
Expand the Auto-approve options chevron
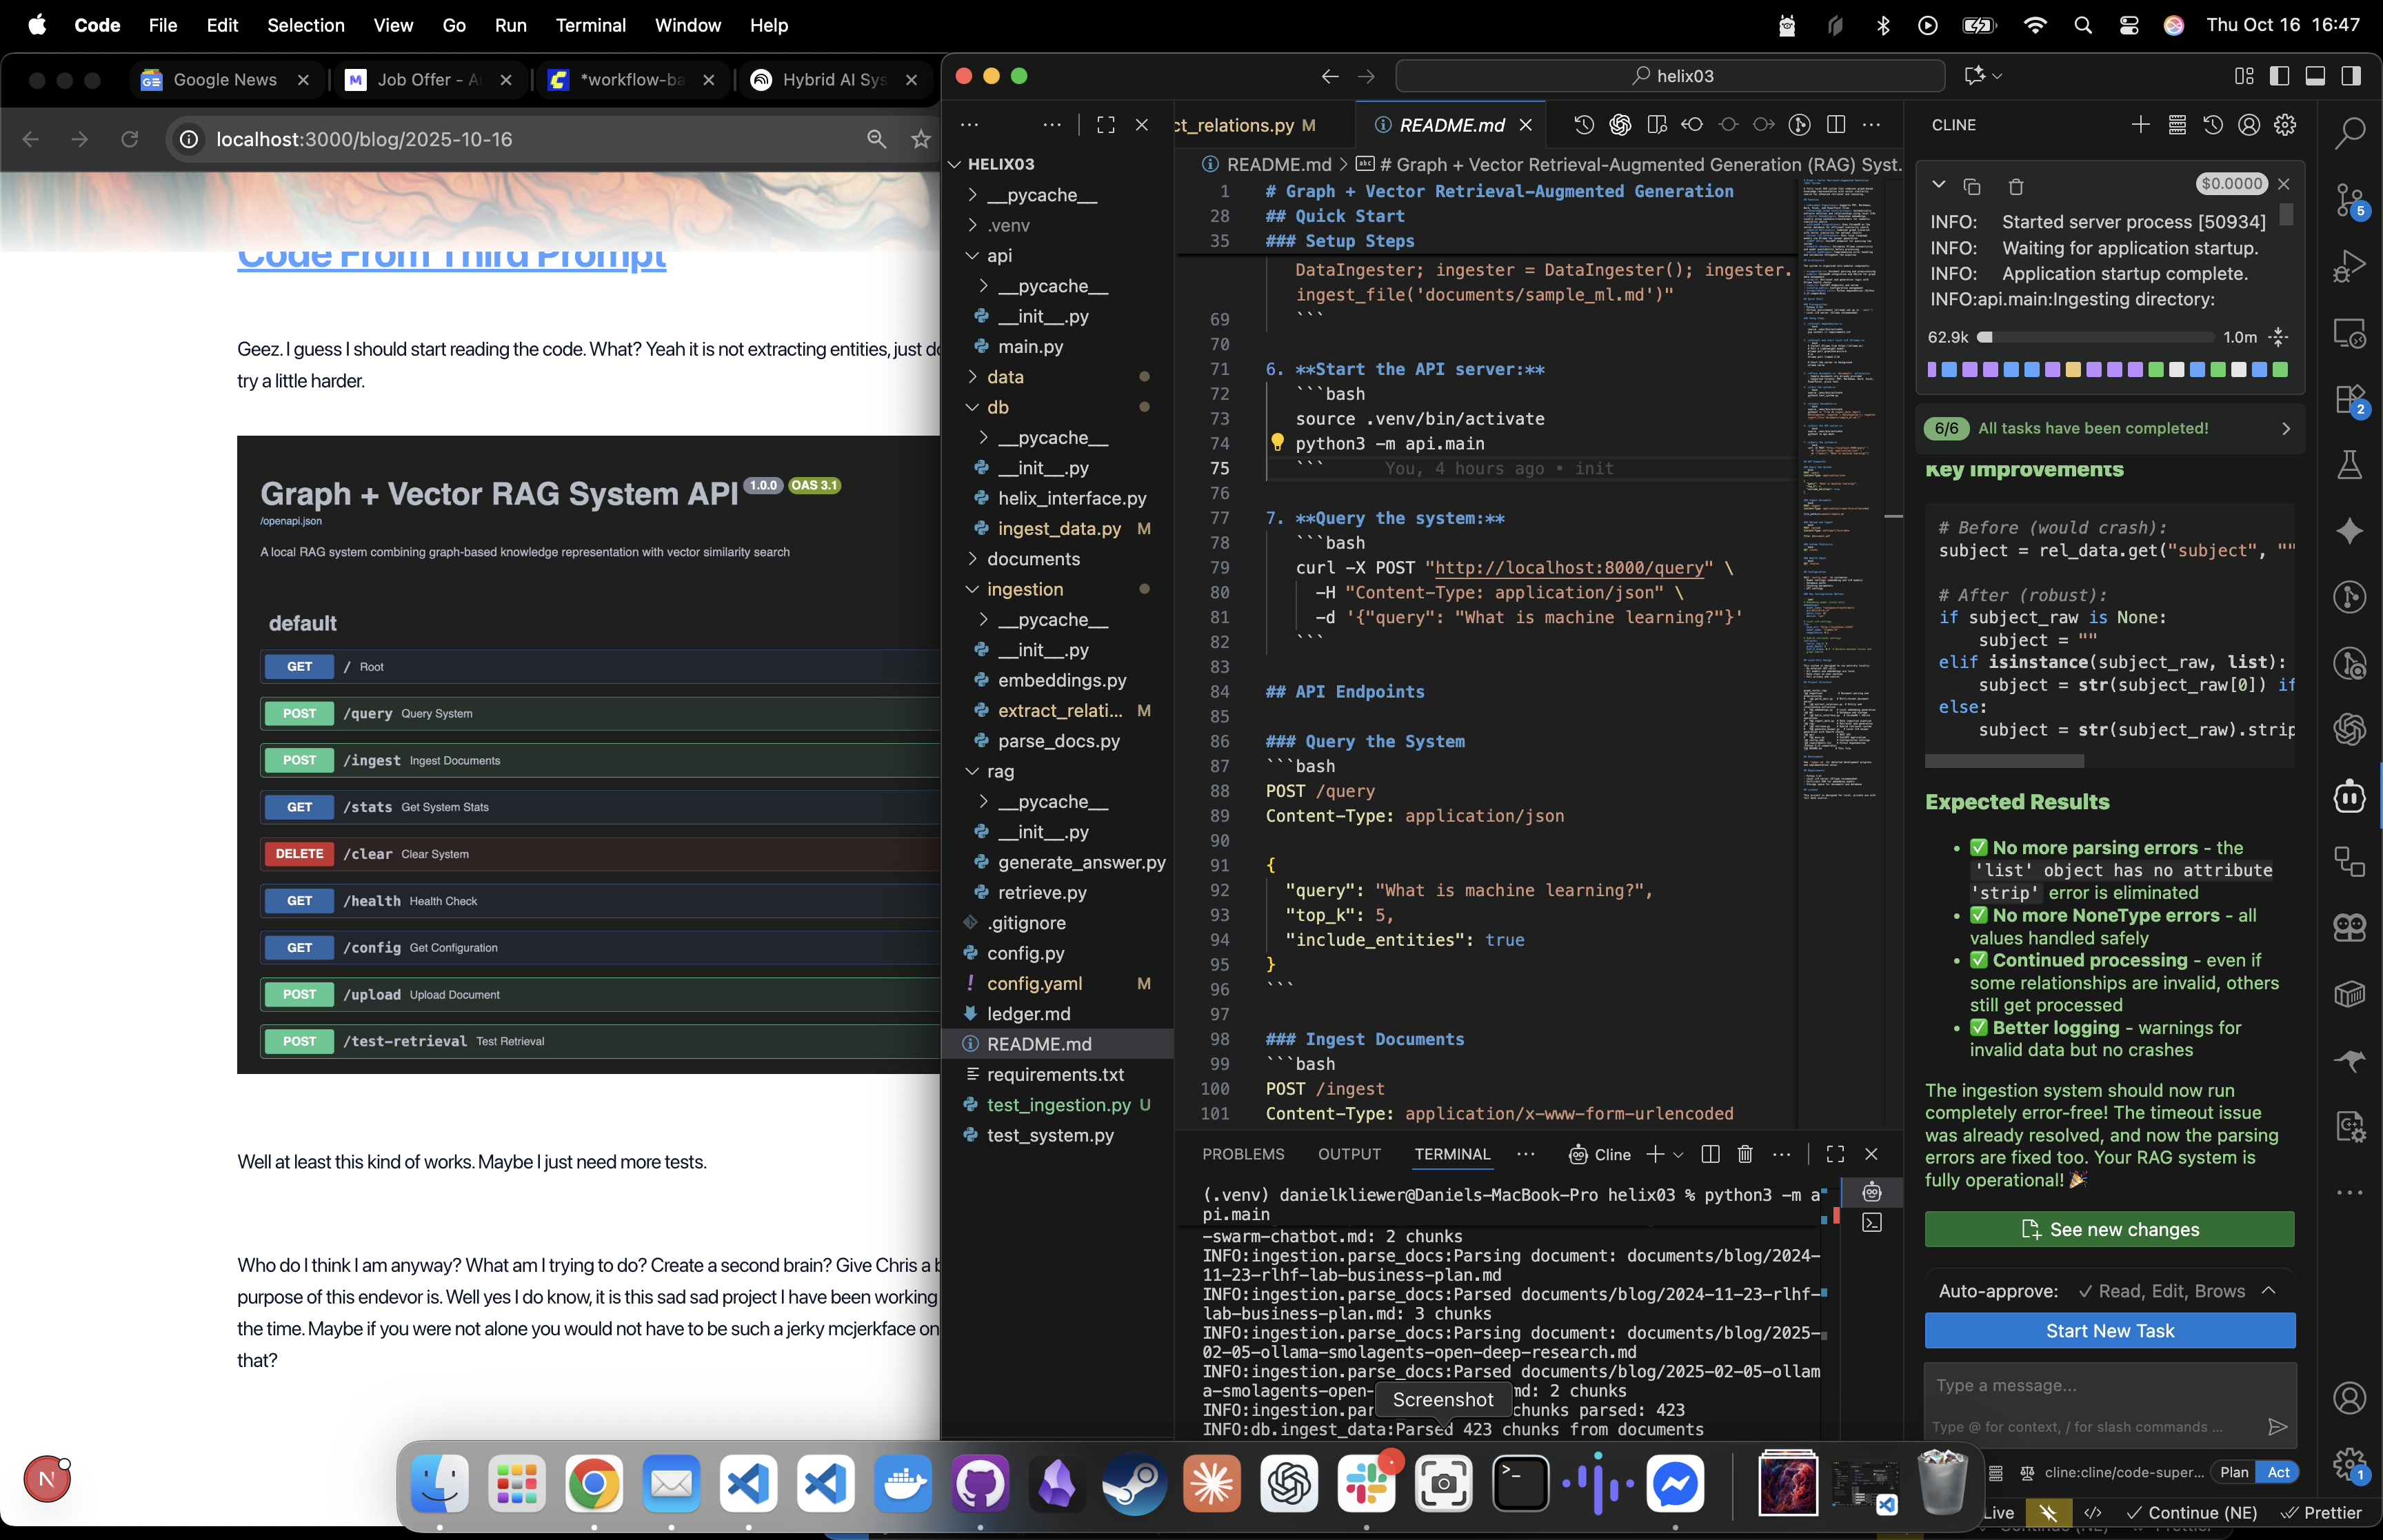point(2268,1291)
